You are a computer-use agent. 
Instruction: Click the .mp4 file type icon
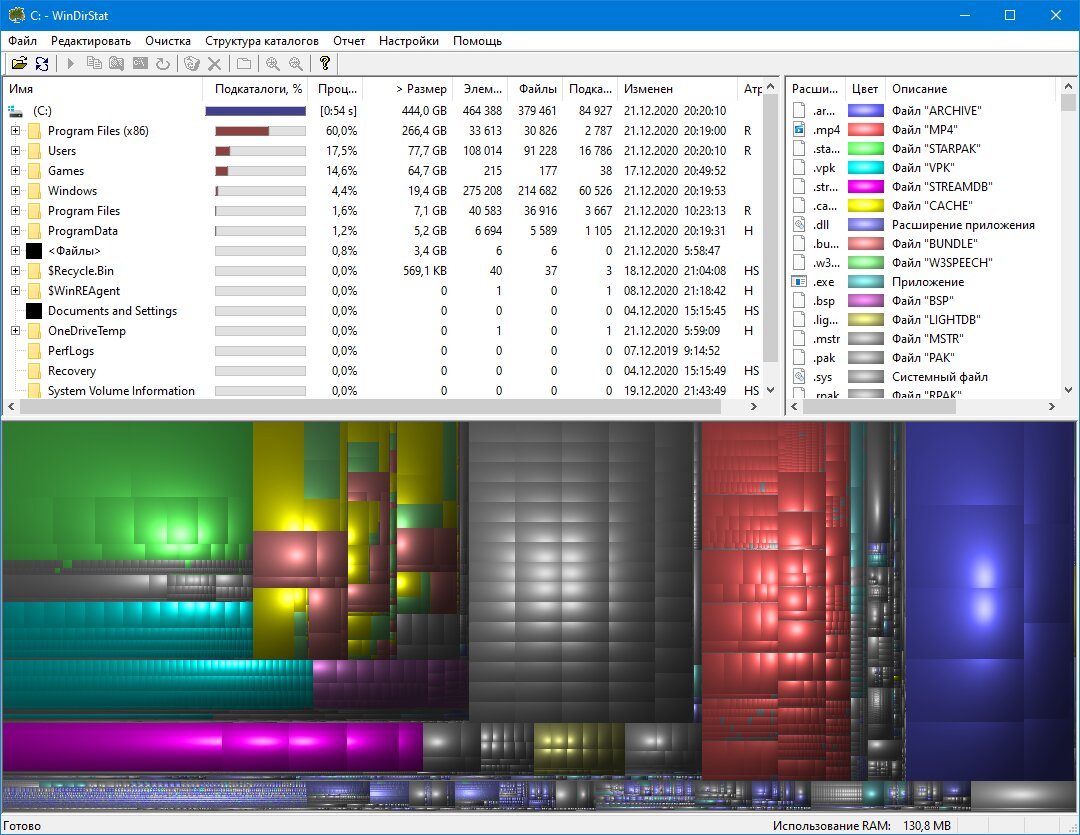click(799, 130)
